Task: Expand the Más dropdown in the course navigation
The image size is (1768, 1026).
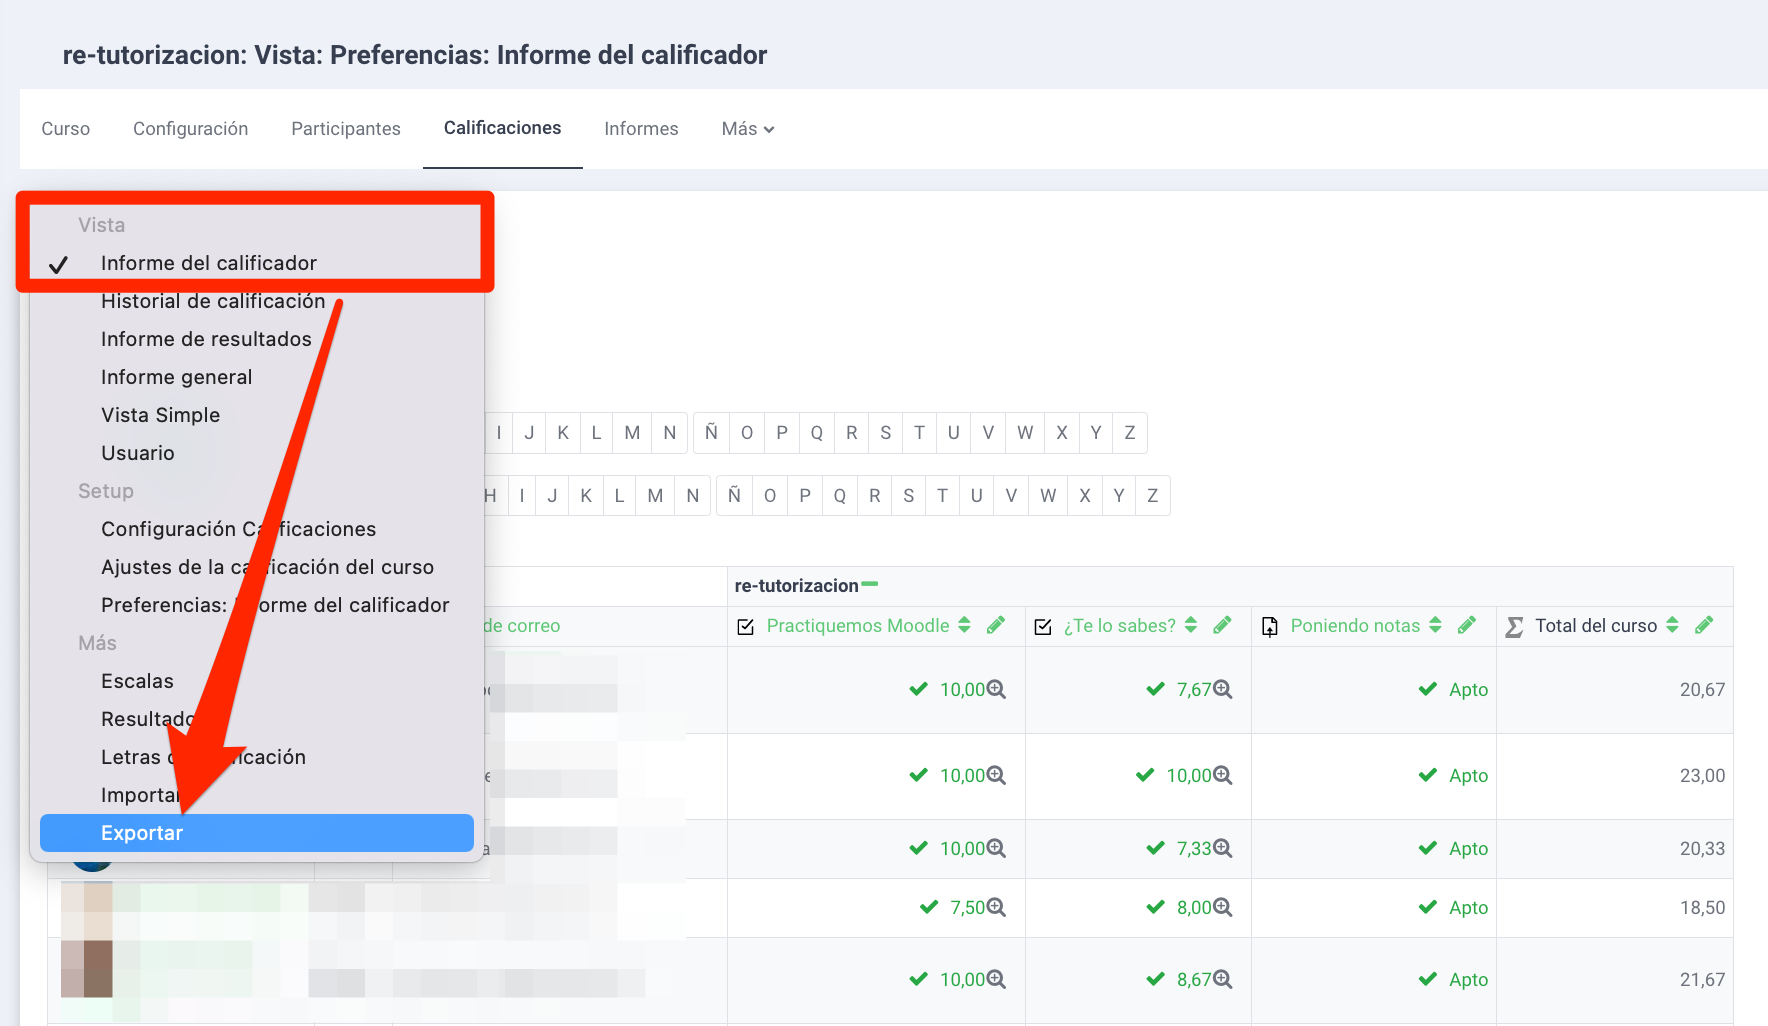Action: [748, 129]
